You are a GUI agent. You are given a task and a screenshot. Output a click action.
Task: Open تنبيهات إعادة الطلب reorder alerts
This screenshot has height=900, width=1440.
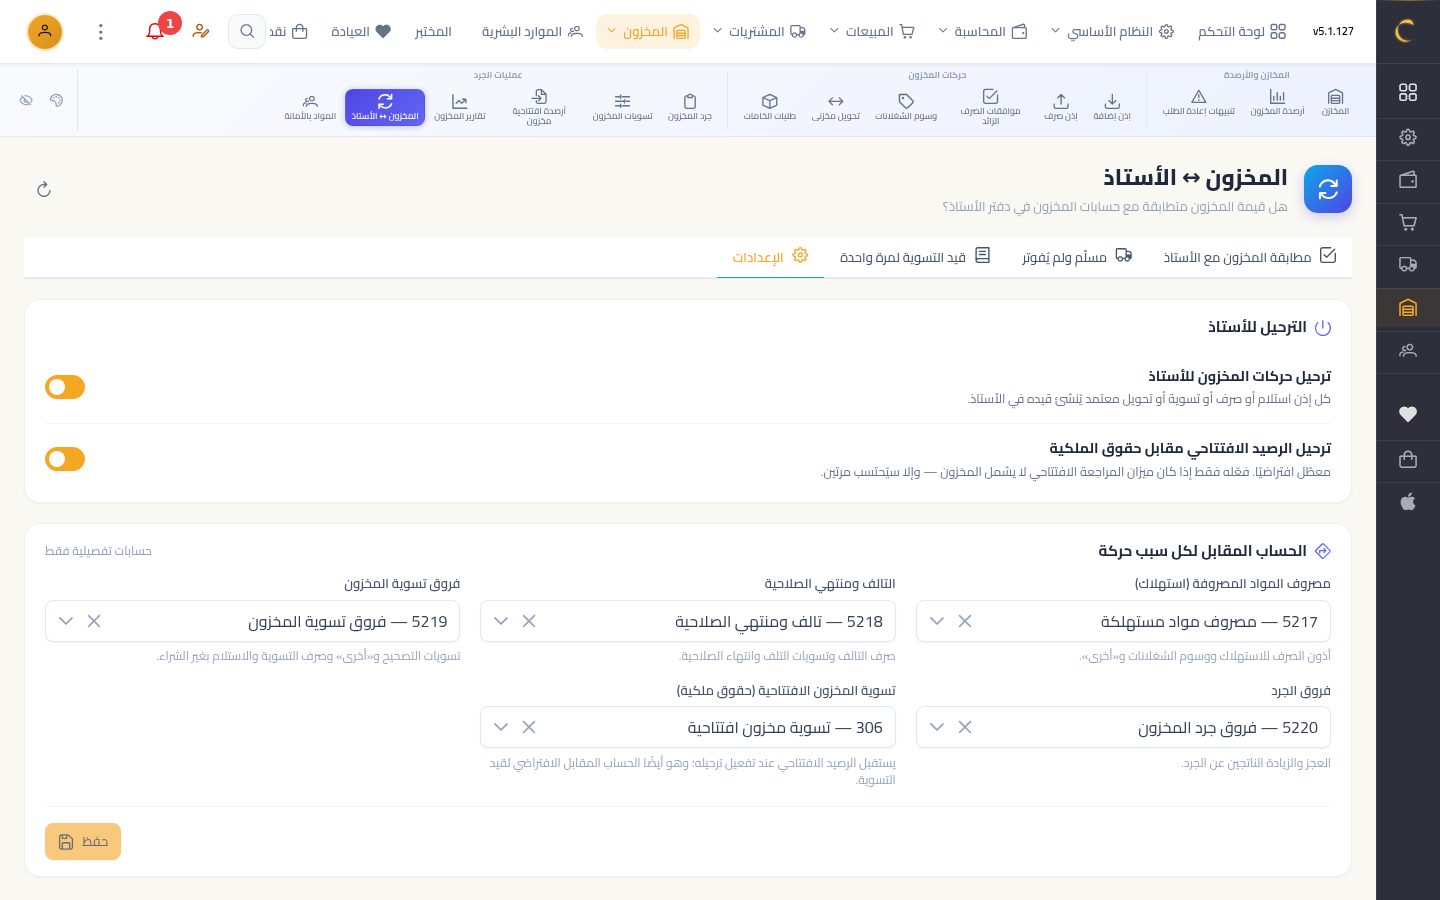click(1198, 104)
